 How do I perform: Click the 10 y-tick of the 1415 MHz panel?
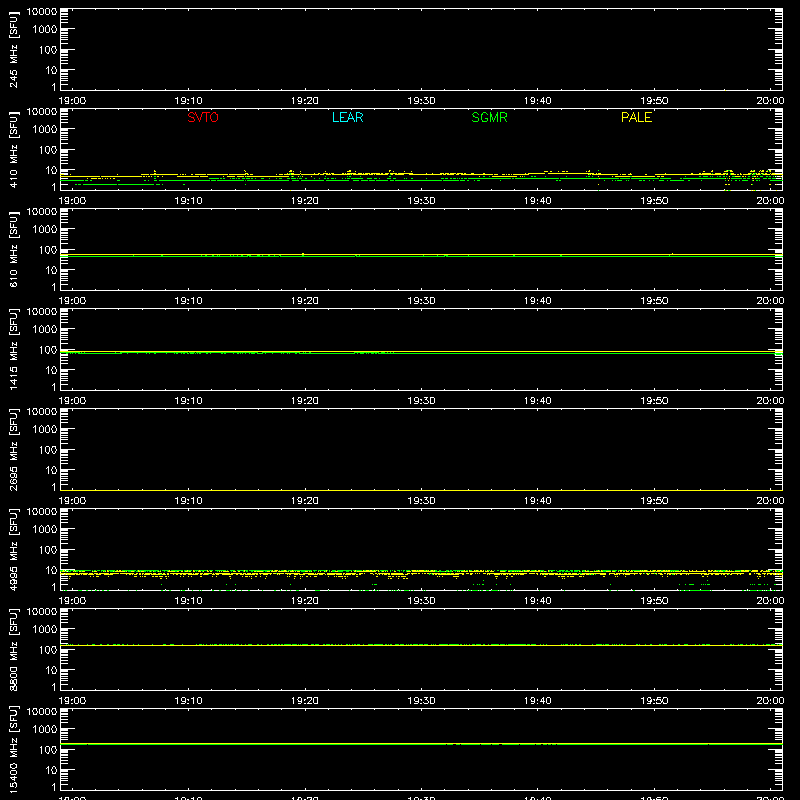click(51, 370)
